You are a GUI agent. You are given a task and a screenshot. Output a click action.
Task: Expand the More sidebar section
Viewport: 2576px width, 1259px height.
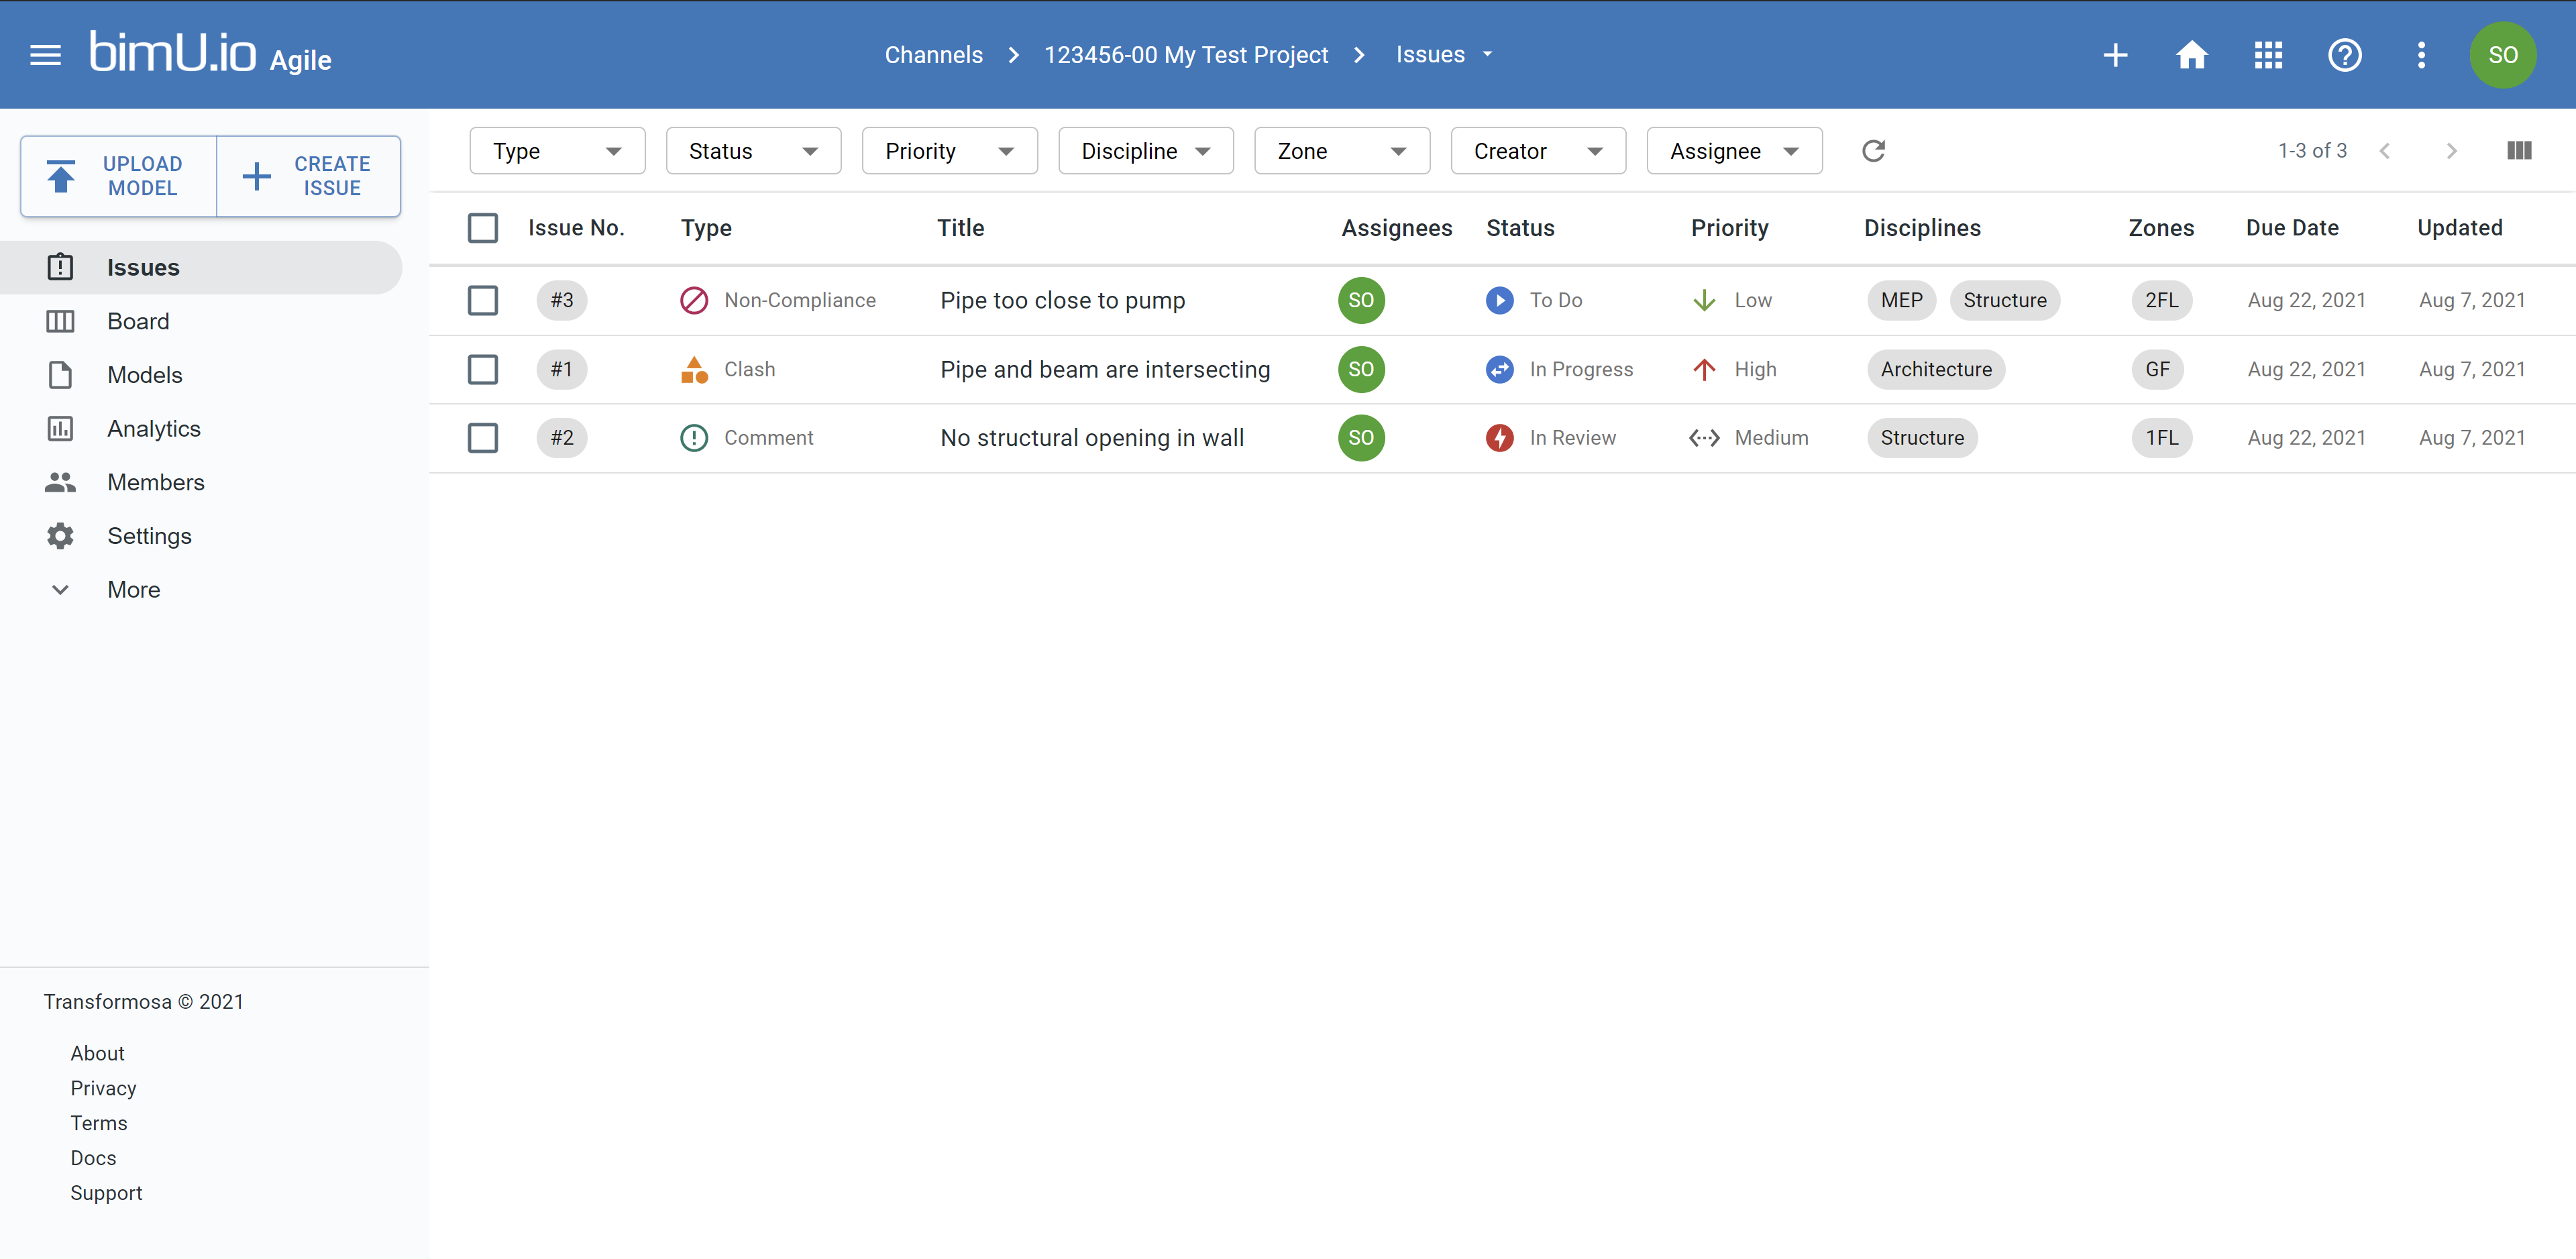[x=201, y=590]
